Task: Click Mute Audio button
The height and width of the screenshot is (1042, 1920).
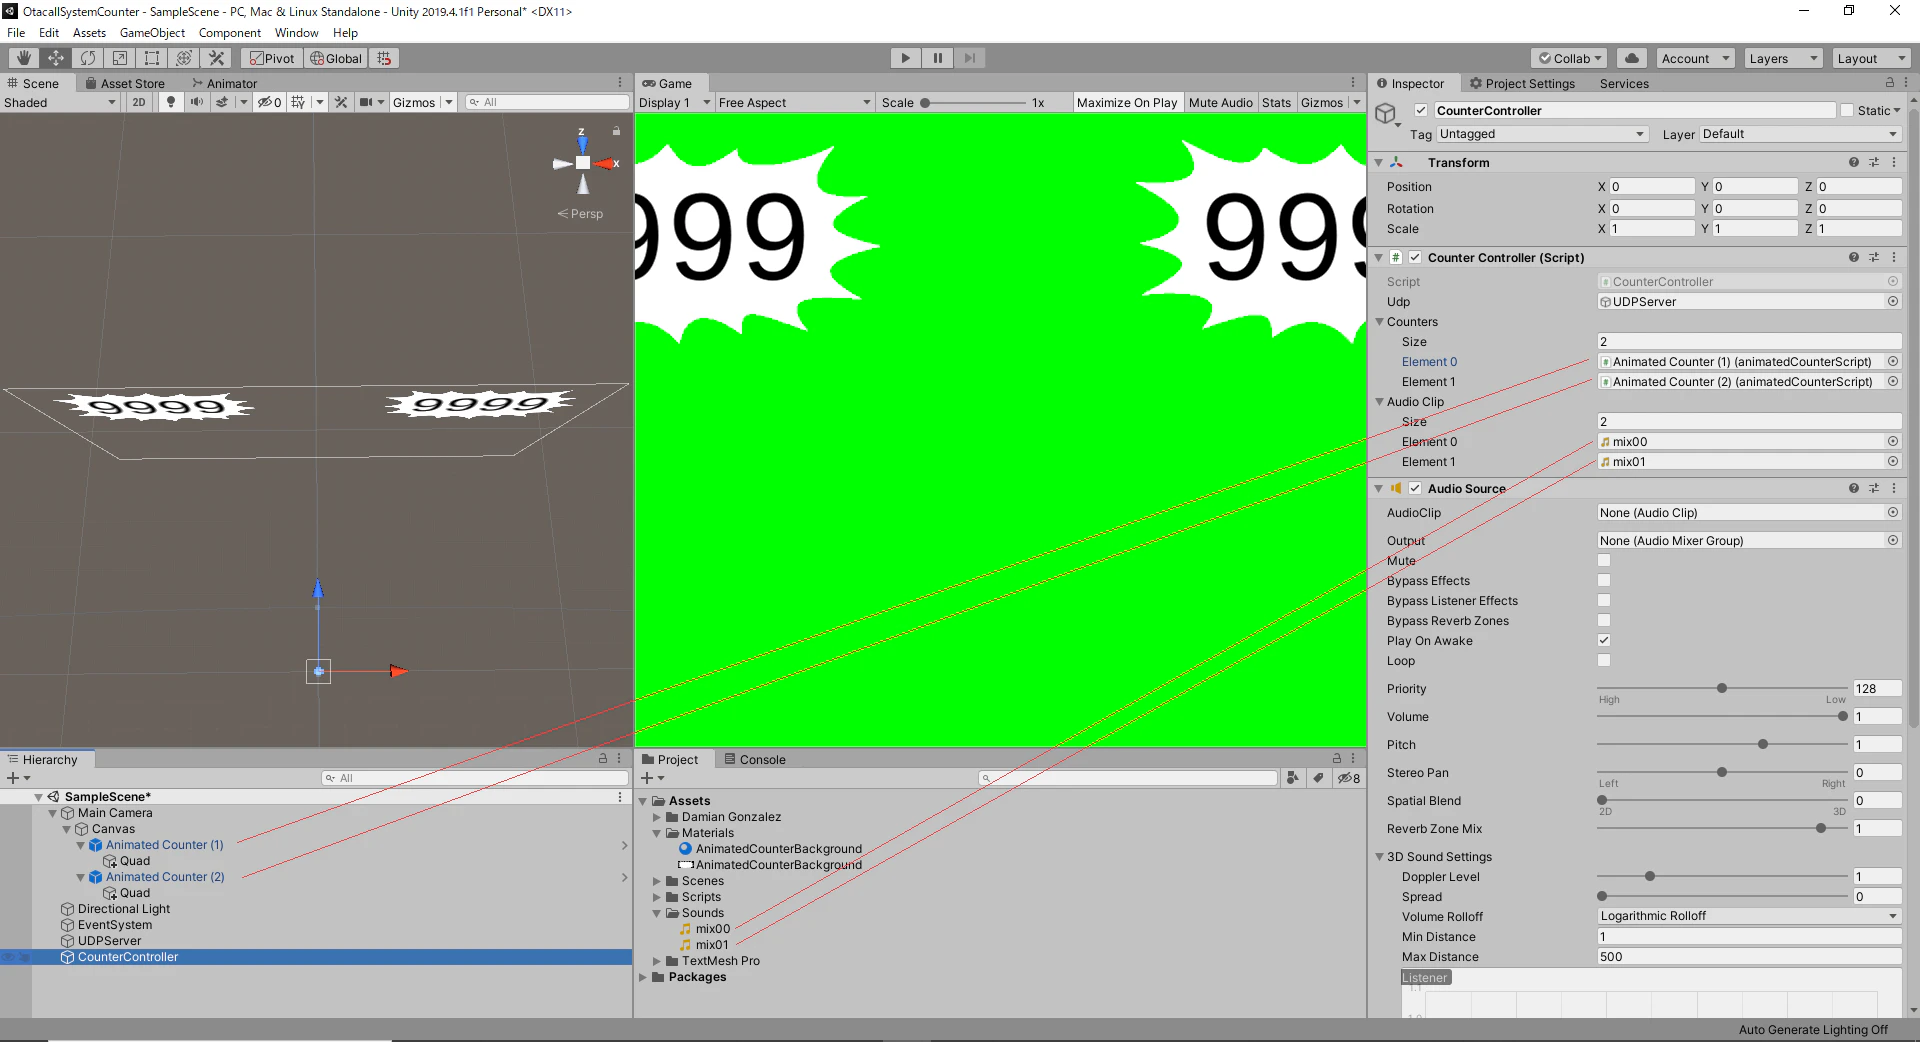Action: coord(1220,102)
